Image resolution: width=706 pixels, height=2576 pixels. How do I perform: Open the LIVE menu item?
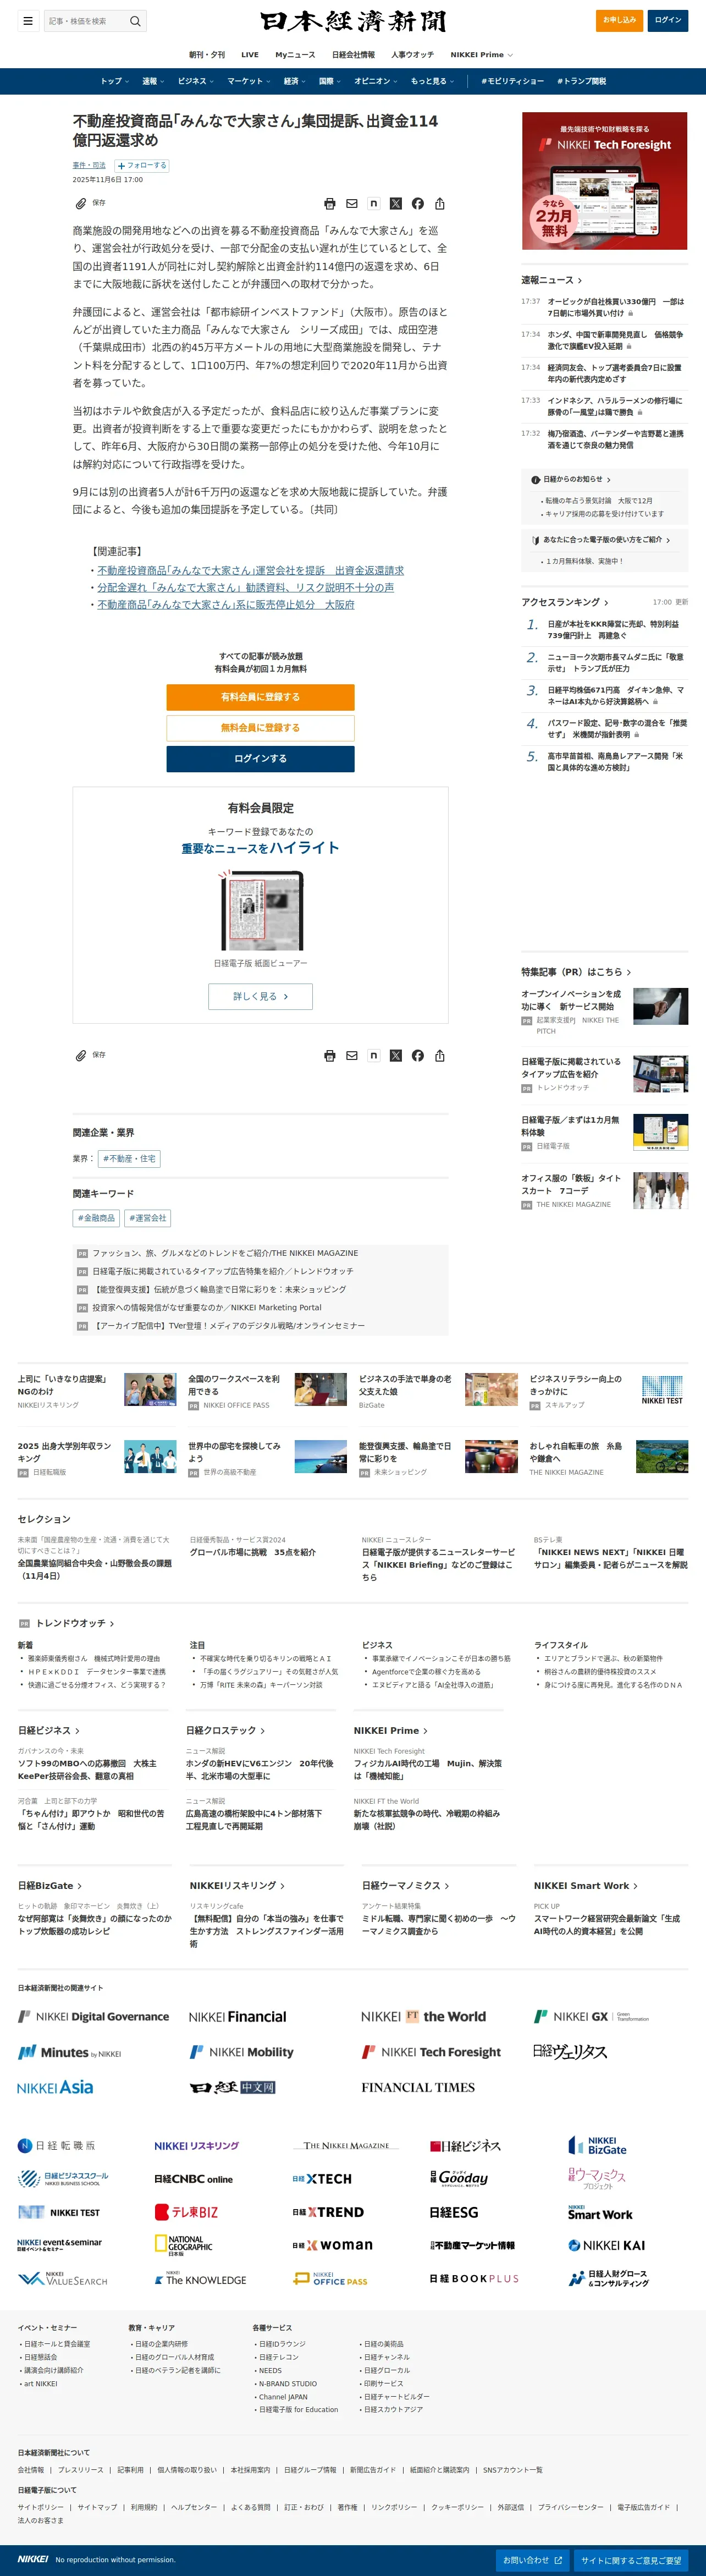250,55
